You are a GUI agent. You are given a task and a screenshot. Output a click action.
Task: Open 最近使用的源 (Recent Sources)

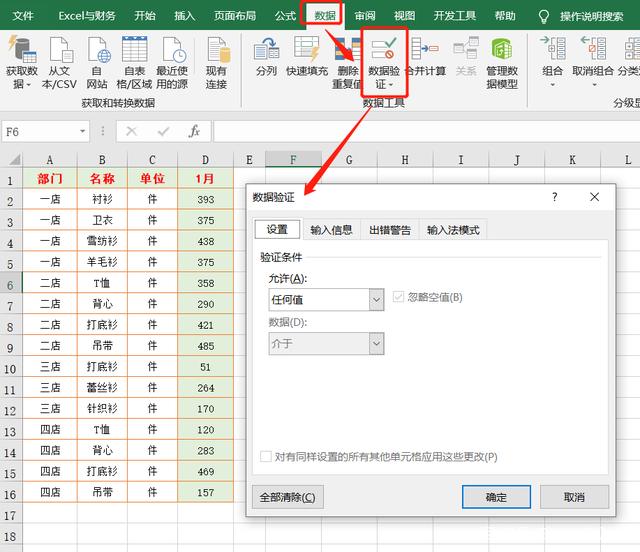coord(173,52)
